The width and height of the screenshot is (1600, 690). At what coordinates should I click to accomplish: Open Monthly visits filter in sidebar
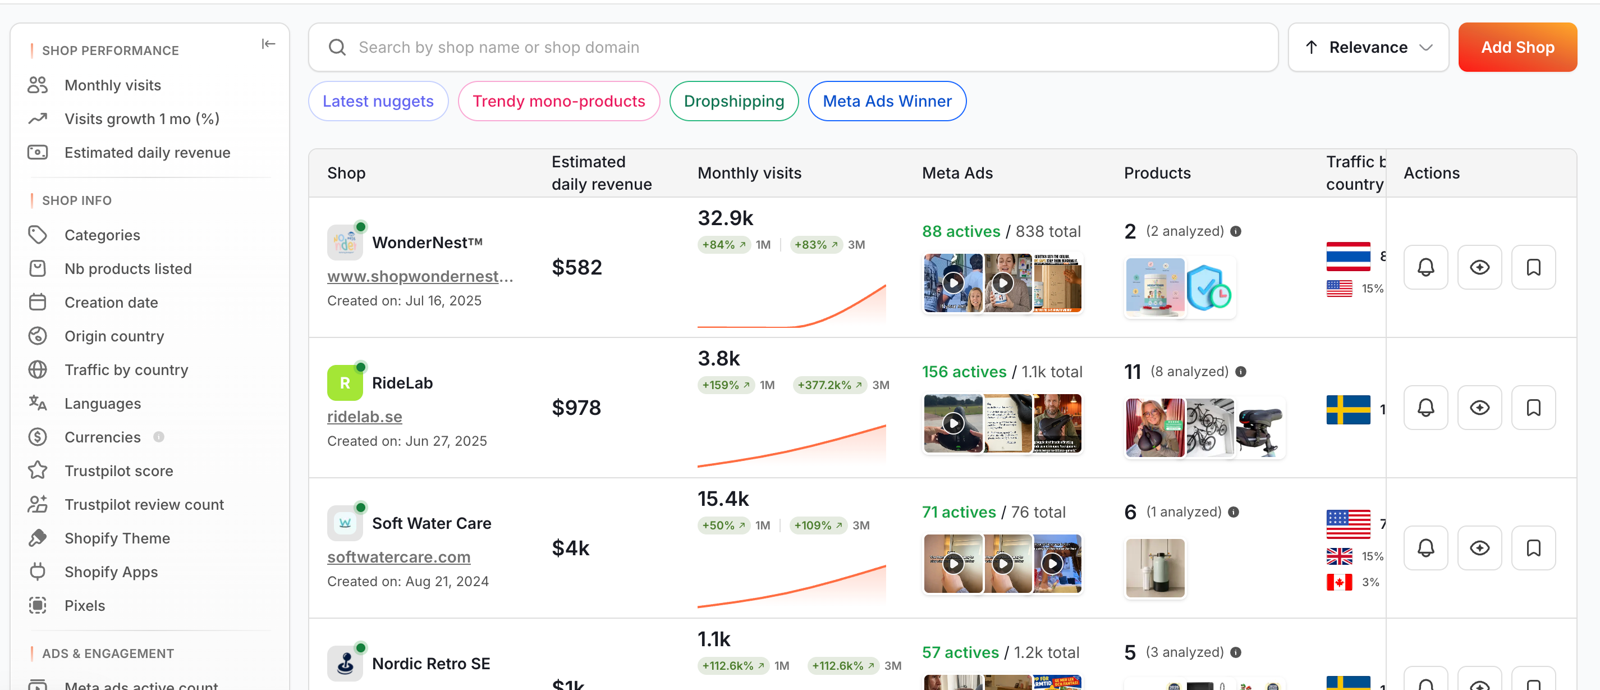(x=113, y=86)
